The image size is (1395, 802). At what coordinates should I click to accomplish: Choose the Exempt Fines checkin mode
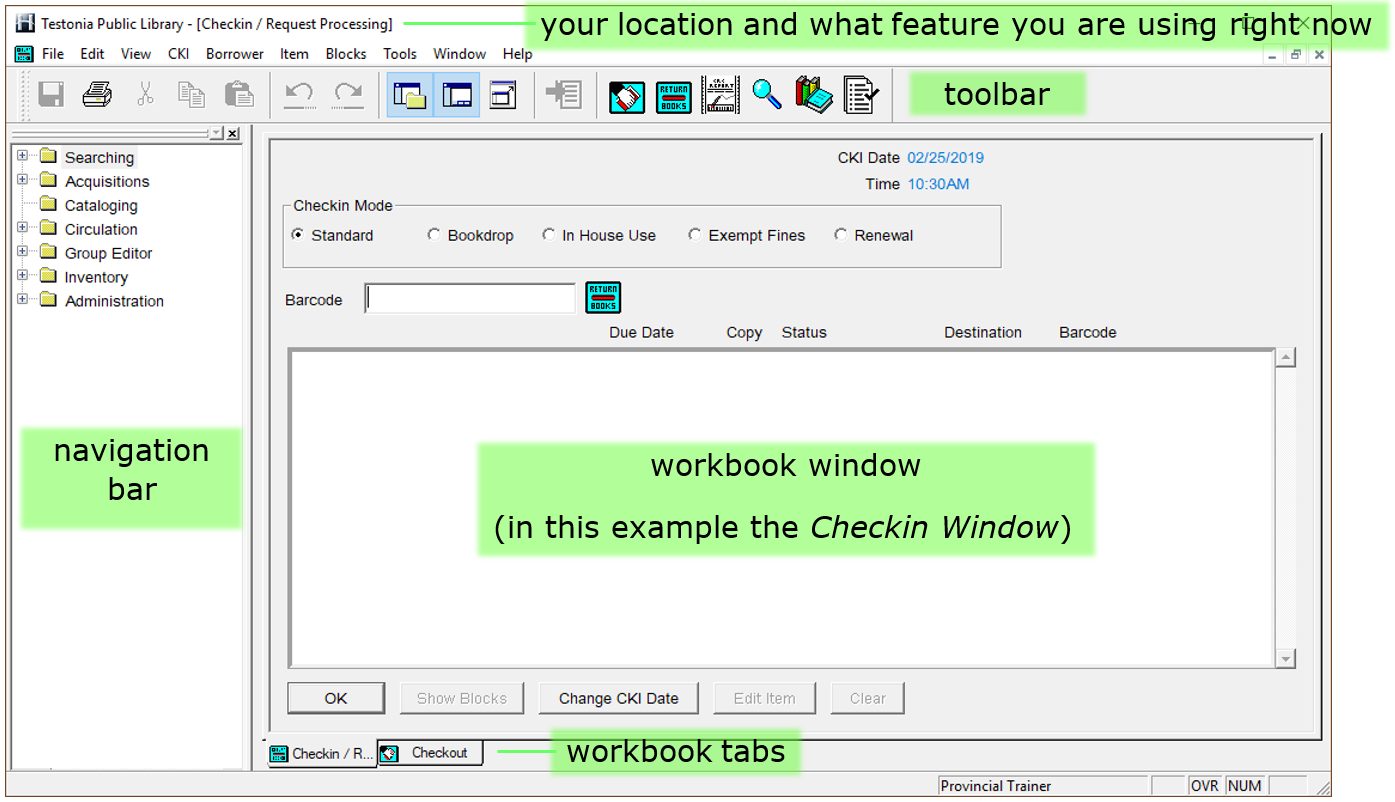click(x=695, y=235)
